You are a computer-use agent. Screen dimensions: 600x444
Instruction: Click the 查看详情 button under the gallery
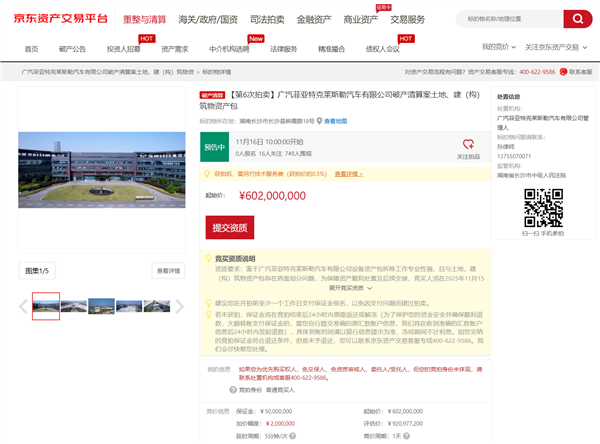168,271
